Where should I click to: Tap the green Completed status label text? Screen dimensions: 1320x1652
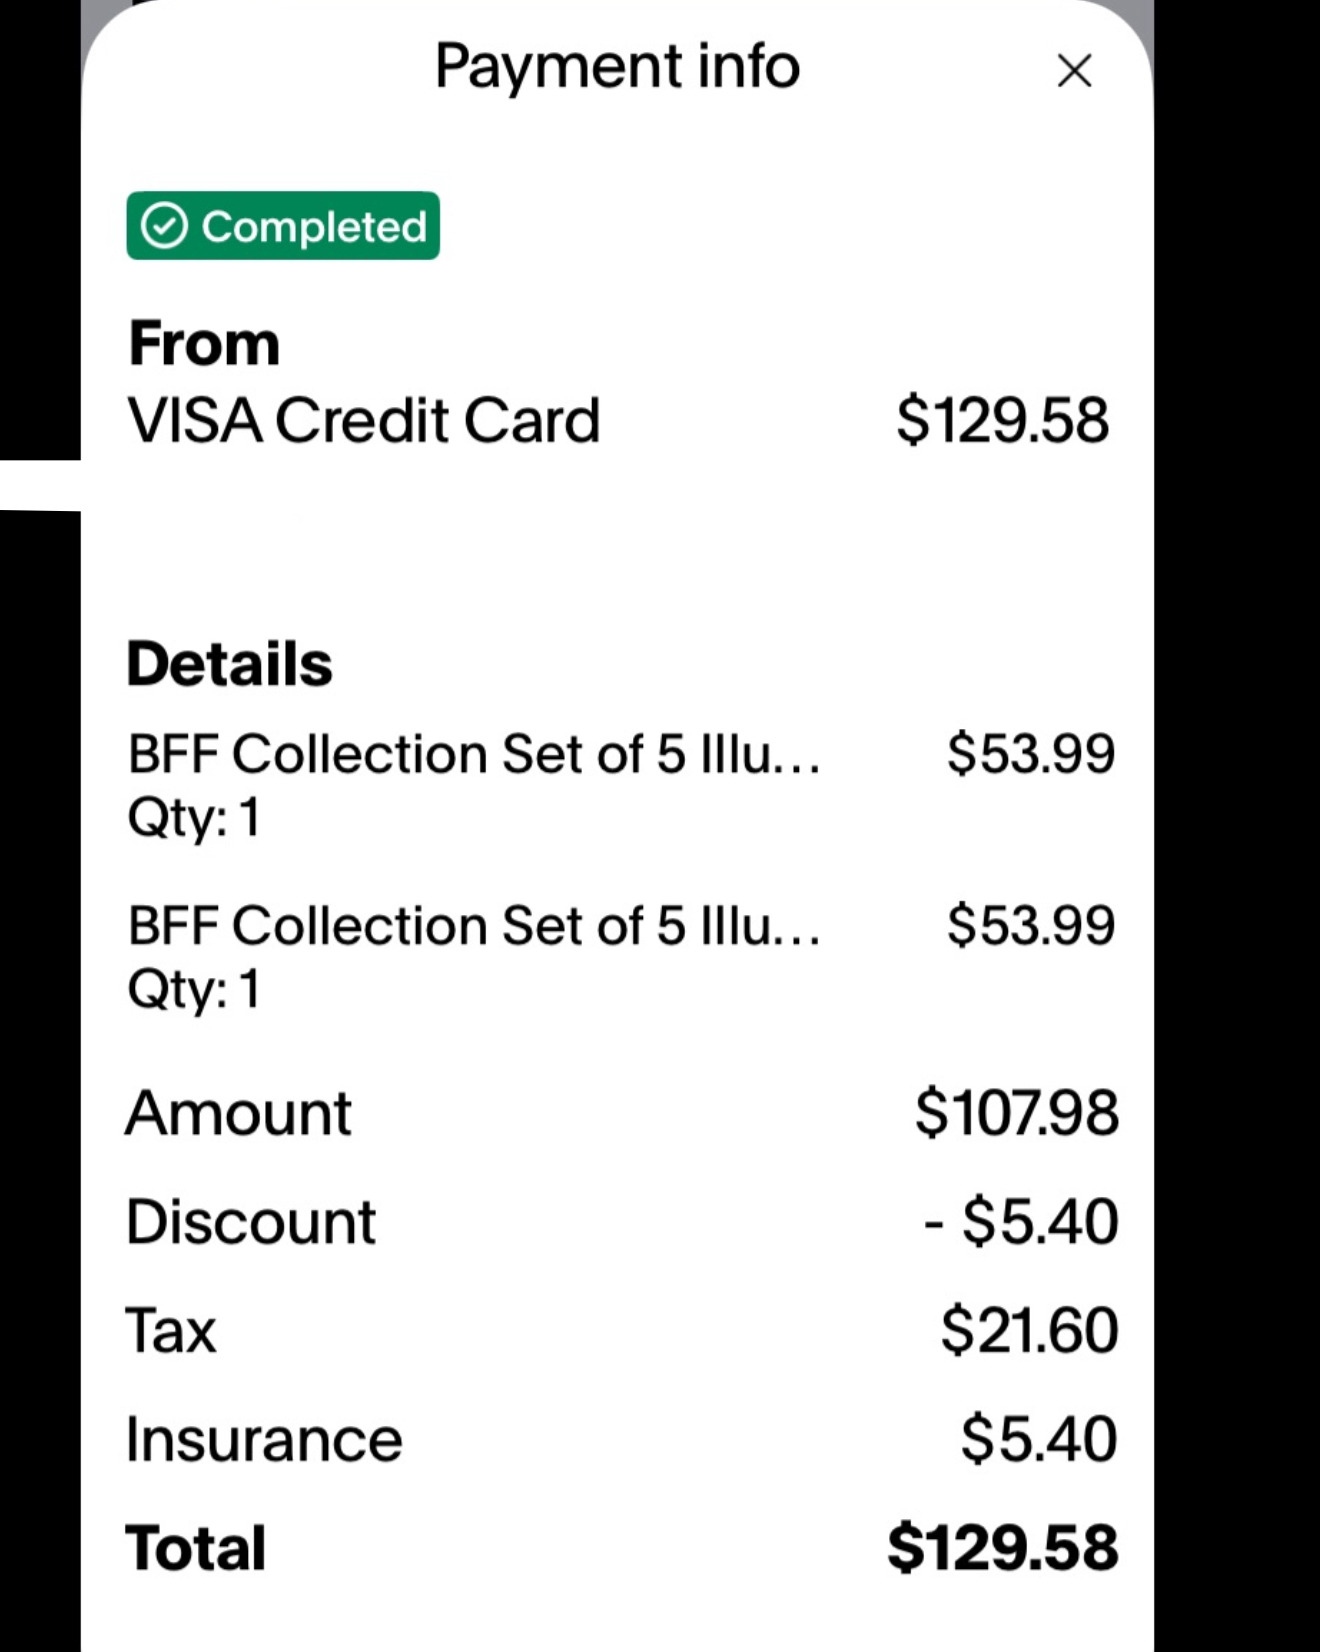314,227
